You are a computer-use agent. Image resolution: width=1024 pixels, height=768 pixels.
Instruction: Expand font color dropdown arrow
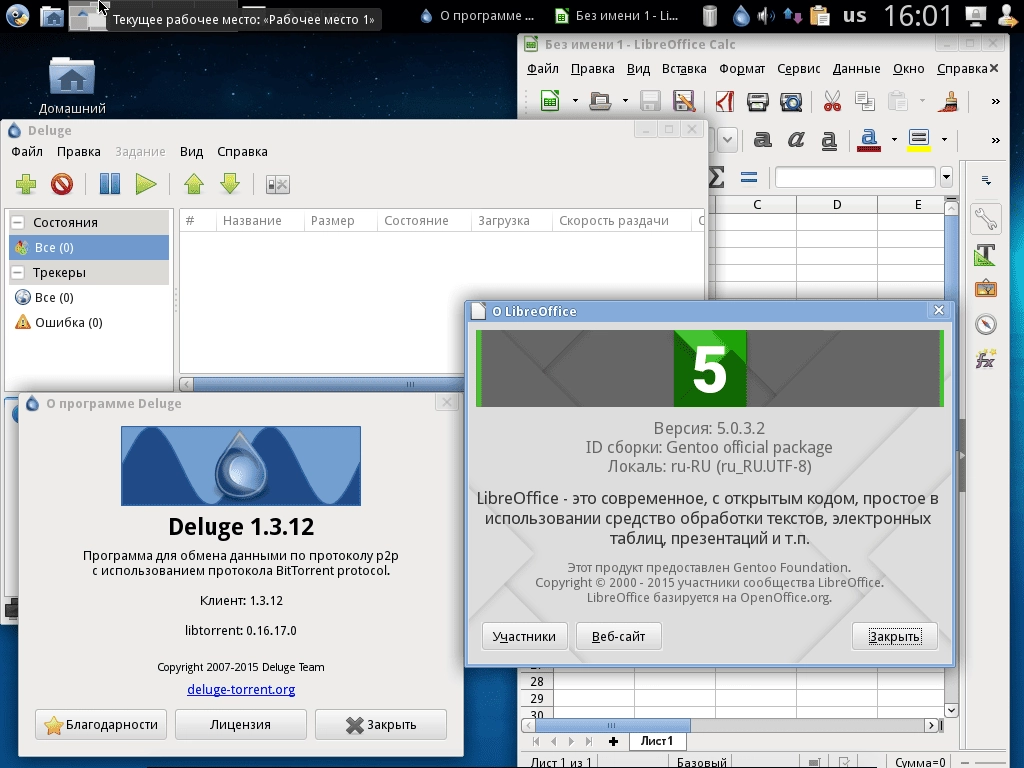894,140
